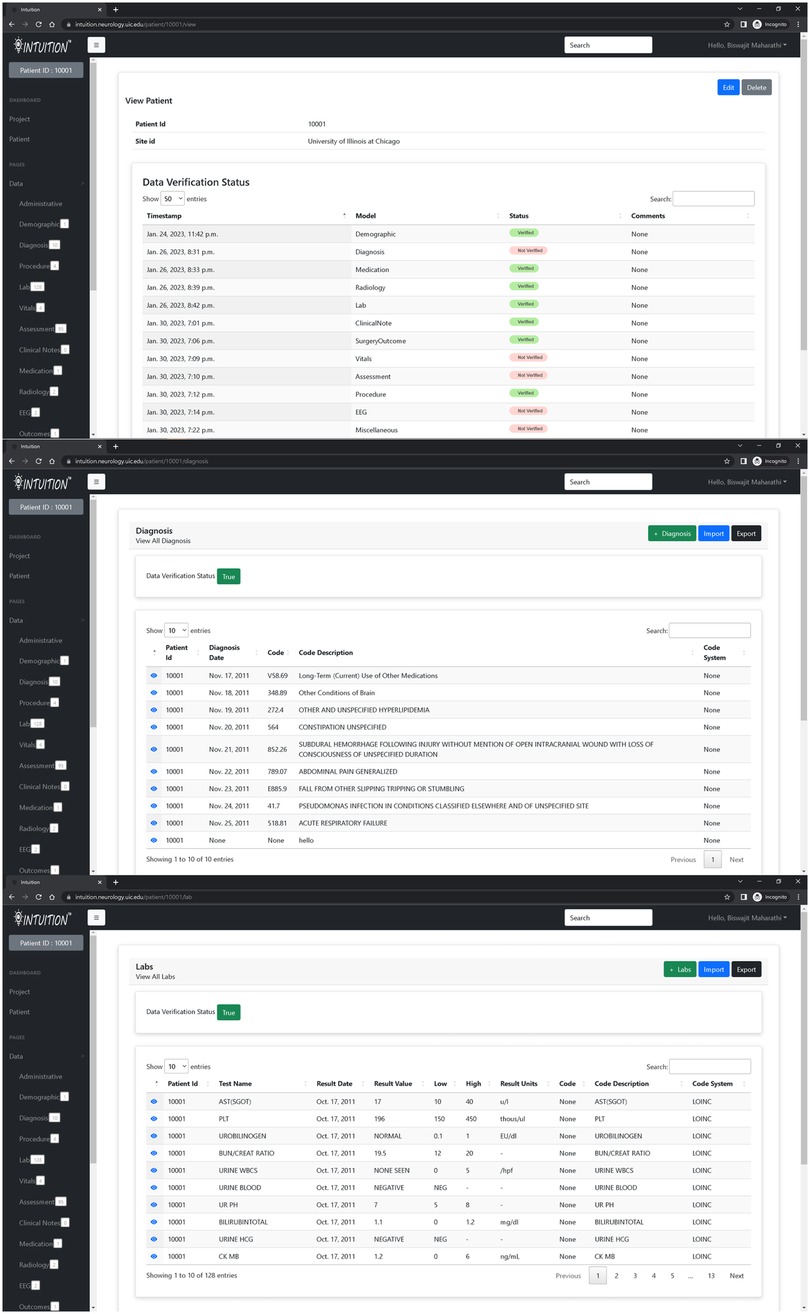Screen dimensions: 810x1314
Task: Click the eye icon for SUBDURAL HEMORRHAGE row
Action: click(154, 749)
